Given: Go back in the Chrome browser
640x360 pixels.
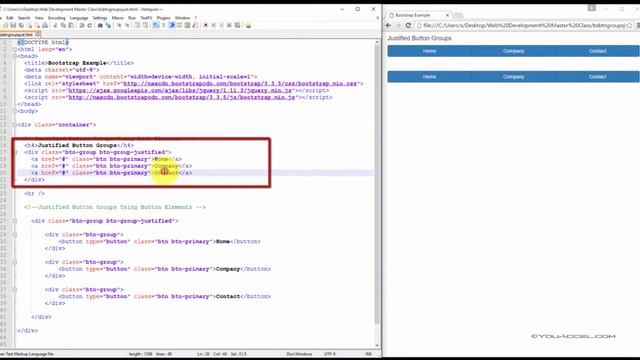Looking at the screenshot, I should 389,25.
